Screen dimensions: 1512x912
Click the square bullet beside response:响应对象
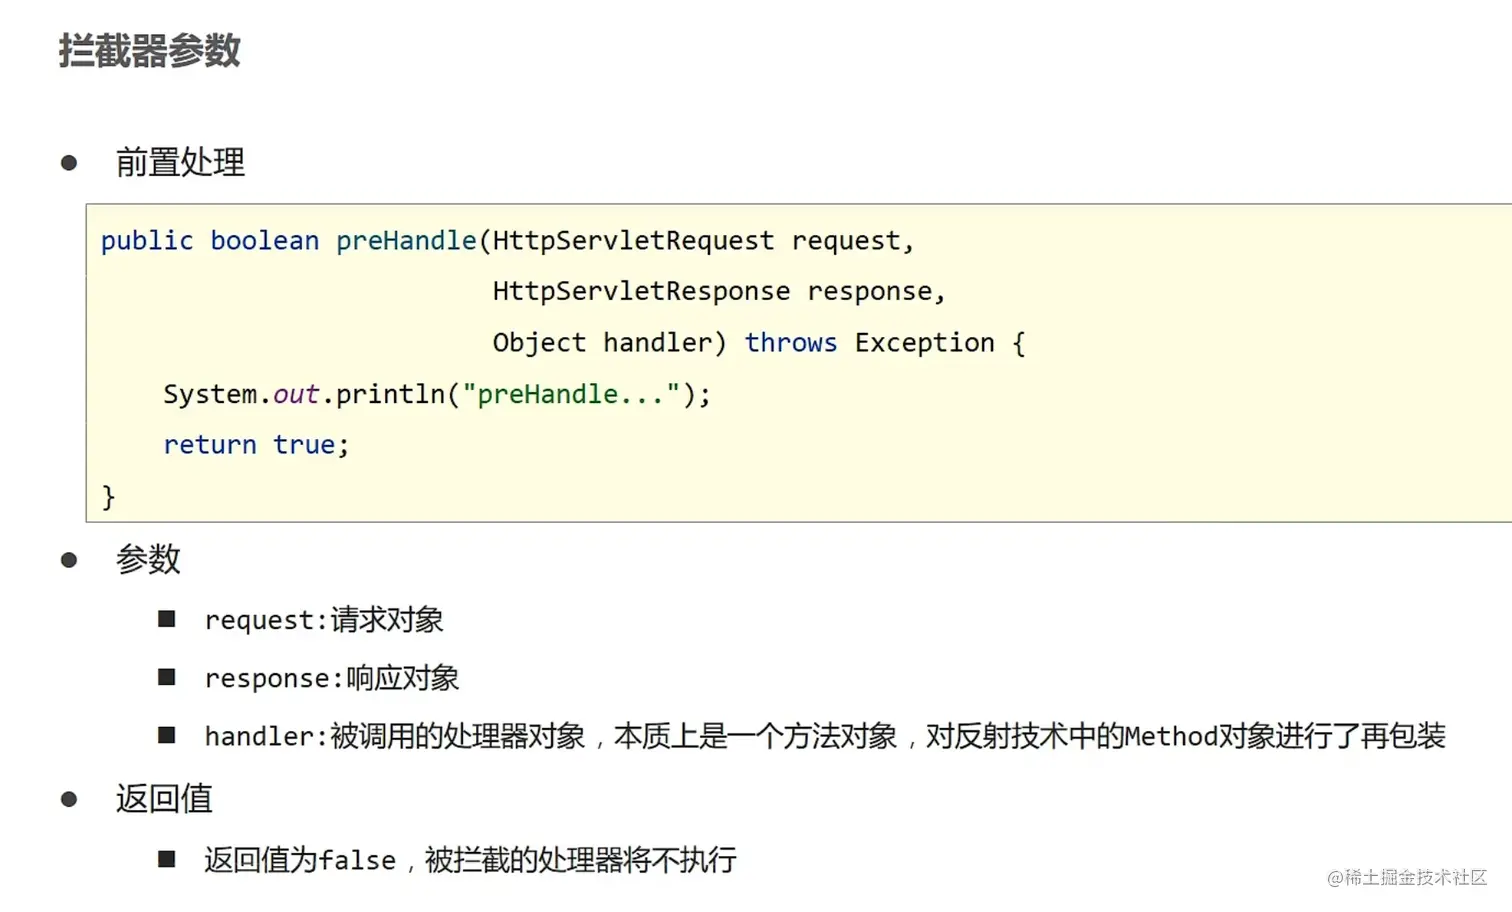click(x=167, y=677)
